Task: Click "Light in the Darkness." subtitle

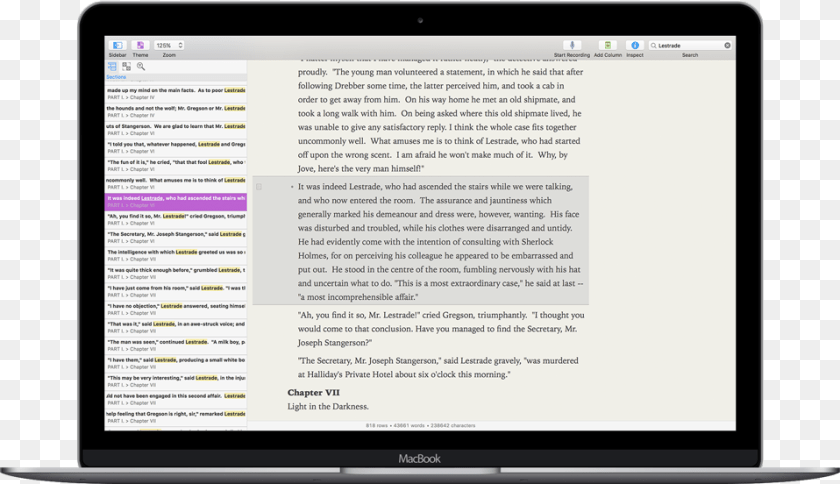Action: 328,406
